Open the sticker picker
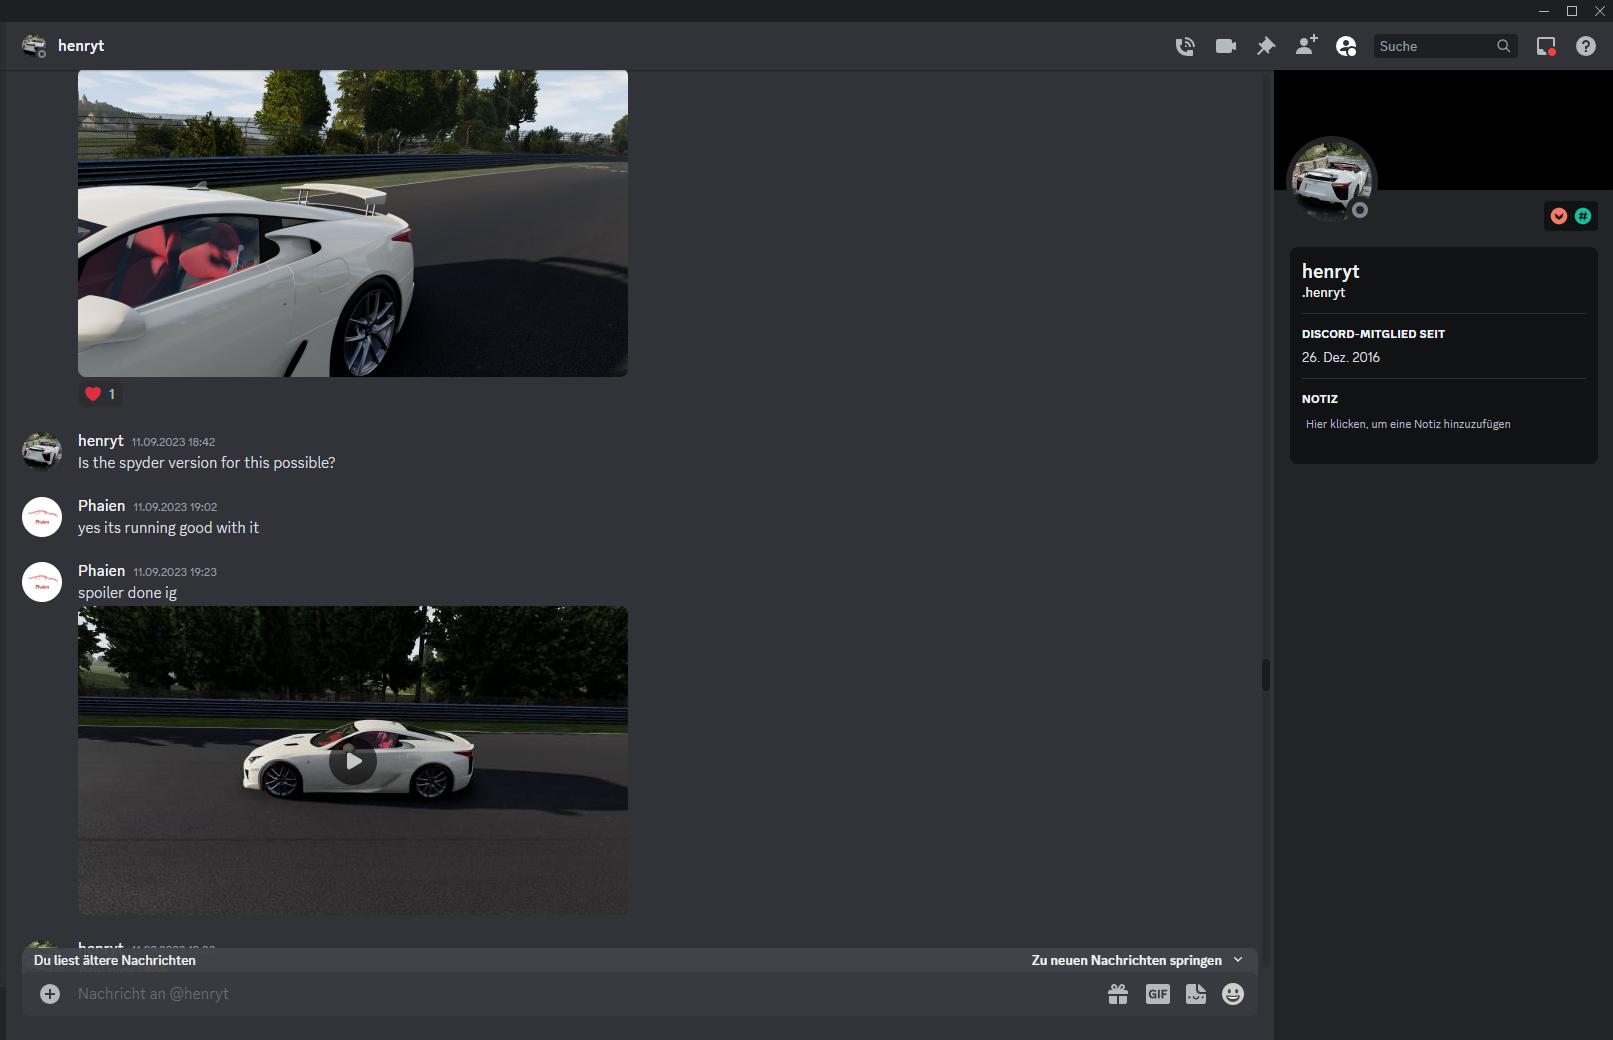Viewport: 1613px width, 1040px height. (1196, 994)
